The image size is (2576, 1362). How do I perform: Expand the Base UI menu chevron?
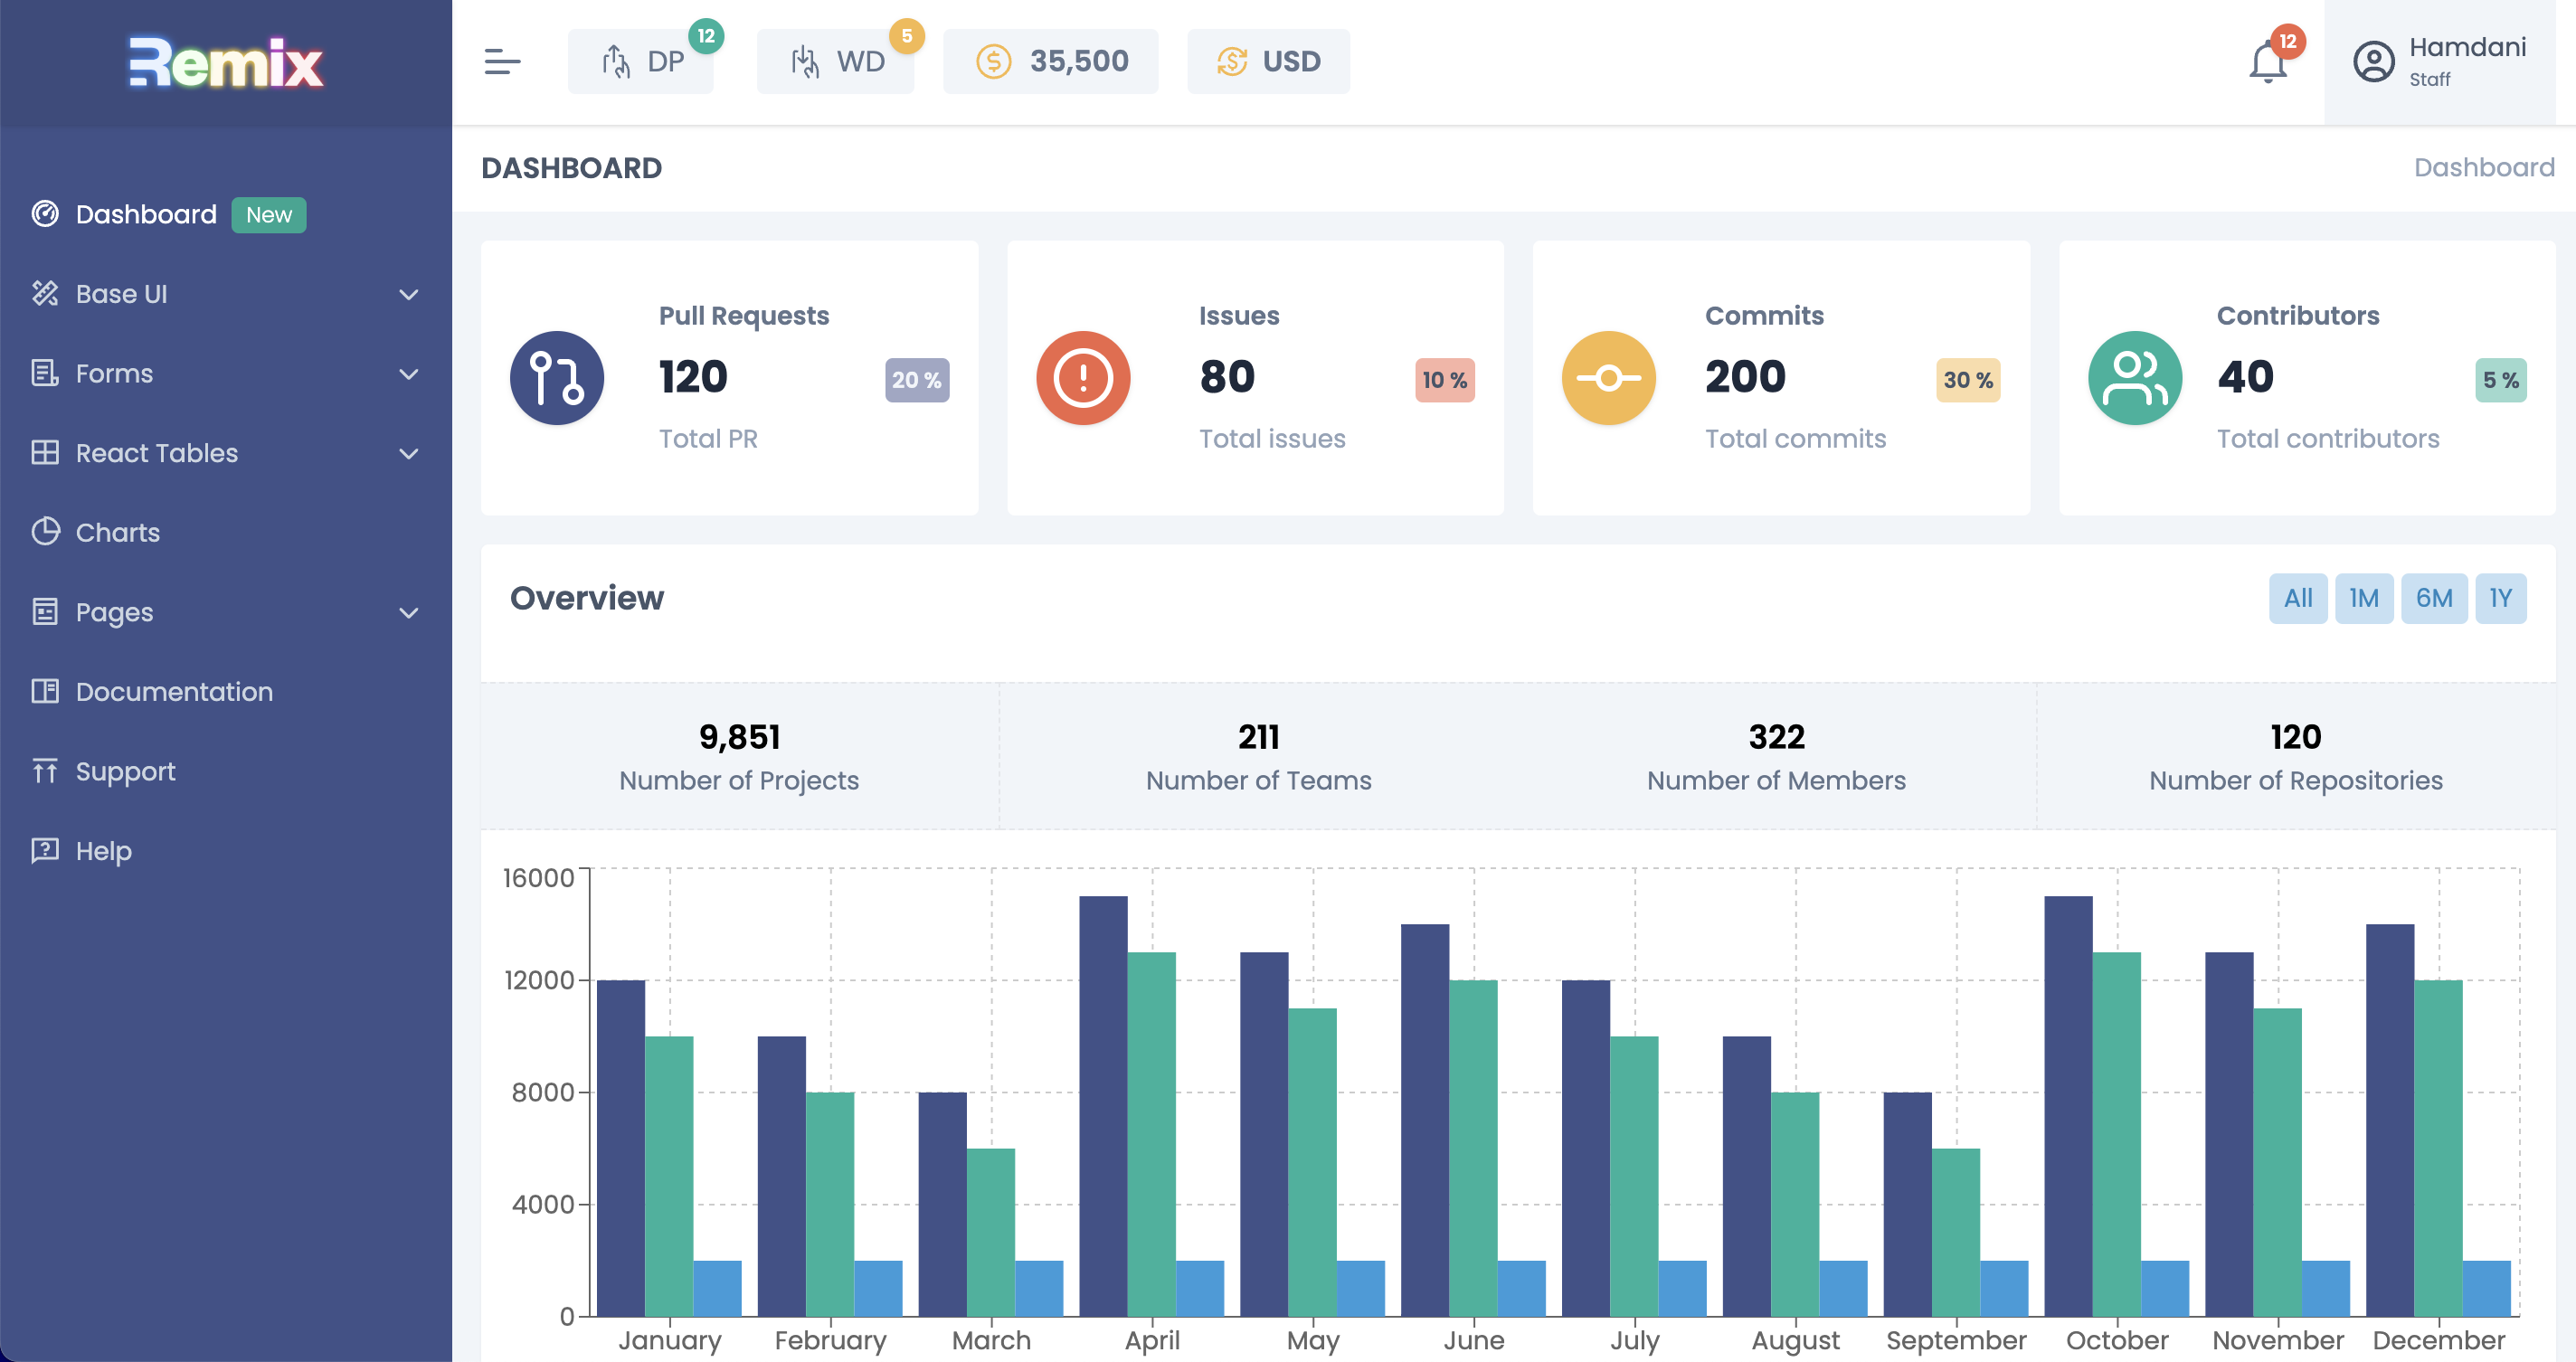point(408,294)
